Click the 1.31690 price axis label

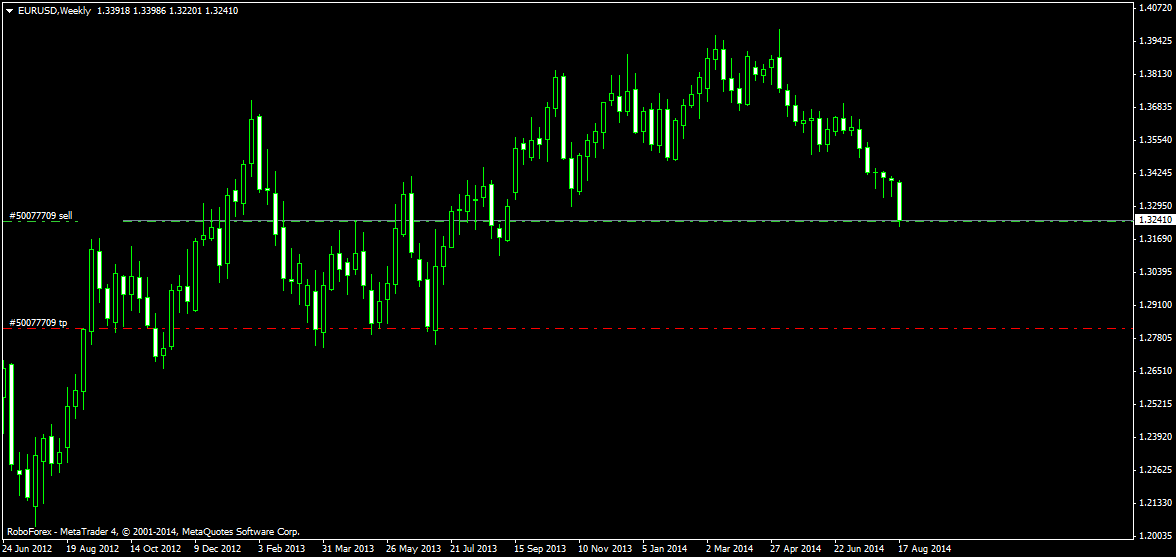pos(1155,238)
